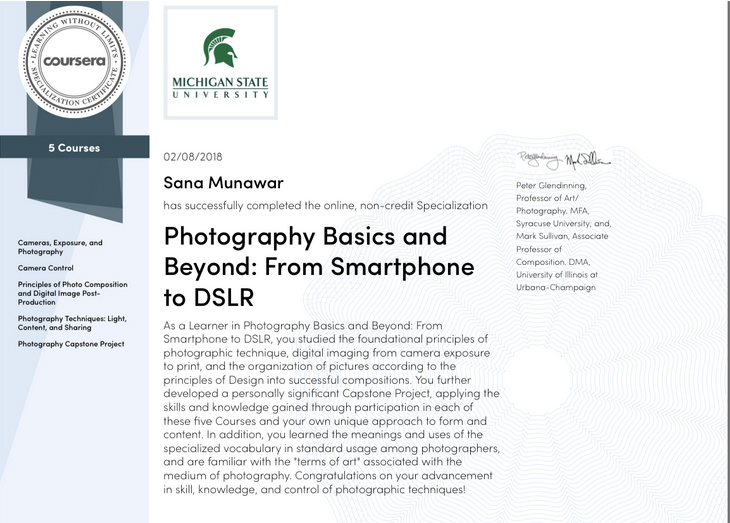Click the date 02/08/2018
This screenshot has height=523, width=730.
point(192,155)
